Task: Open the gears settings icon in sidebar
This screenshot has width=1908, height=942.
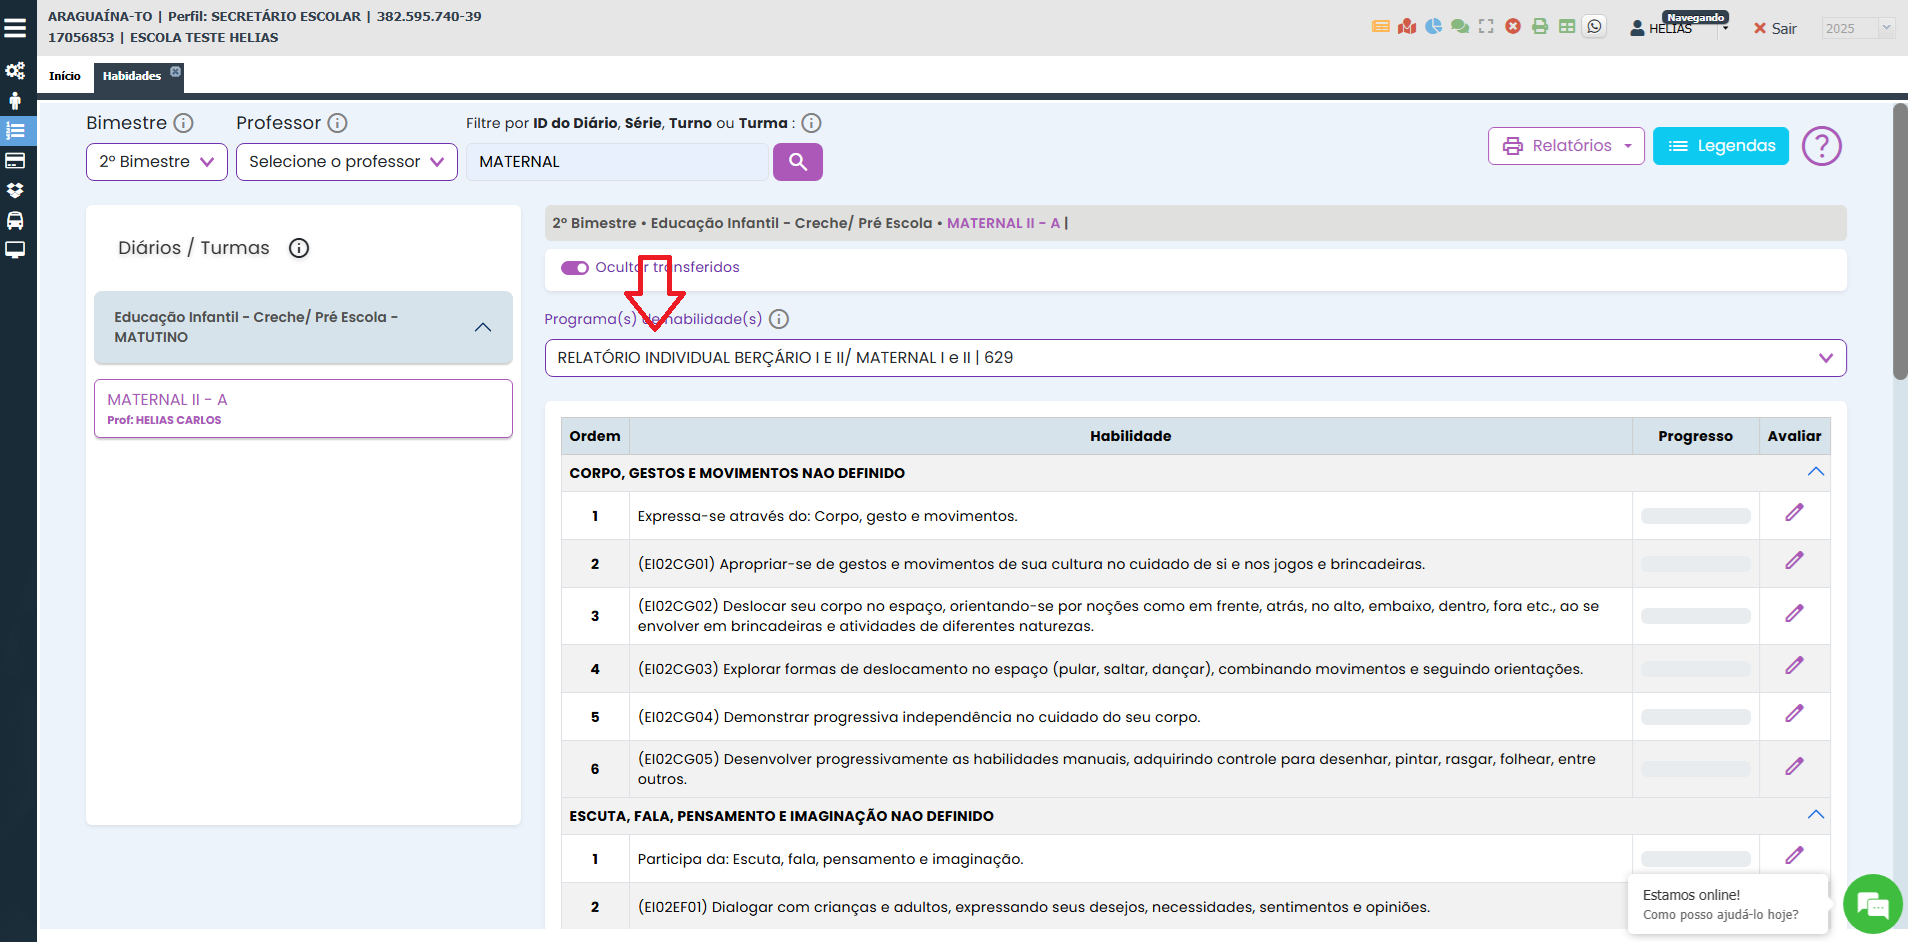Action: click(15, 71)
